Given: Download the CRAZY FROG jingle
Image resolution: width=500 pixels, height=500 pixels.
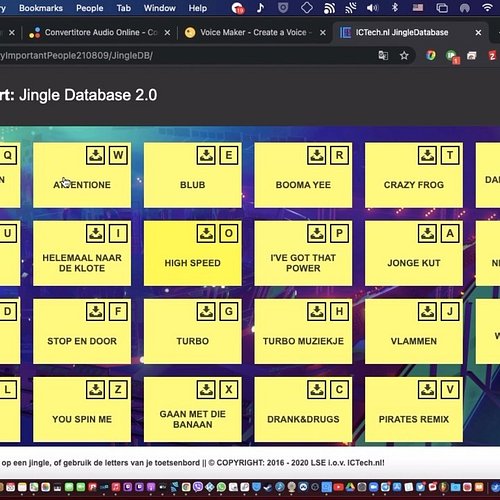Looking at the screenshot, I should click(427, 155).
